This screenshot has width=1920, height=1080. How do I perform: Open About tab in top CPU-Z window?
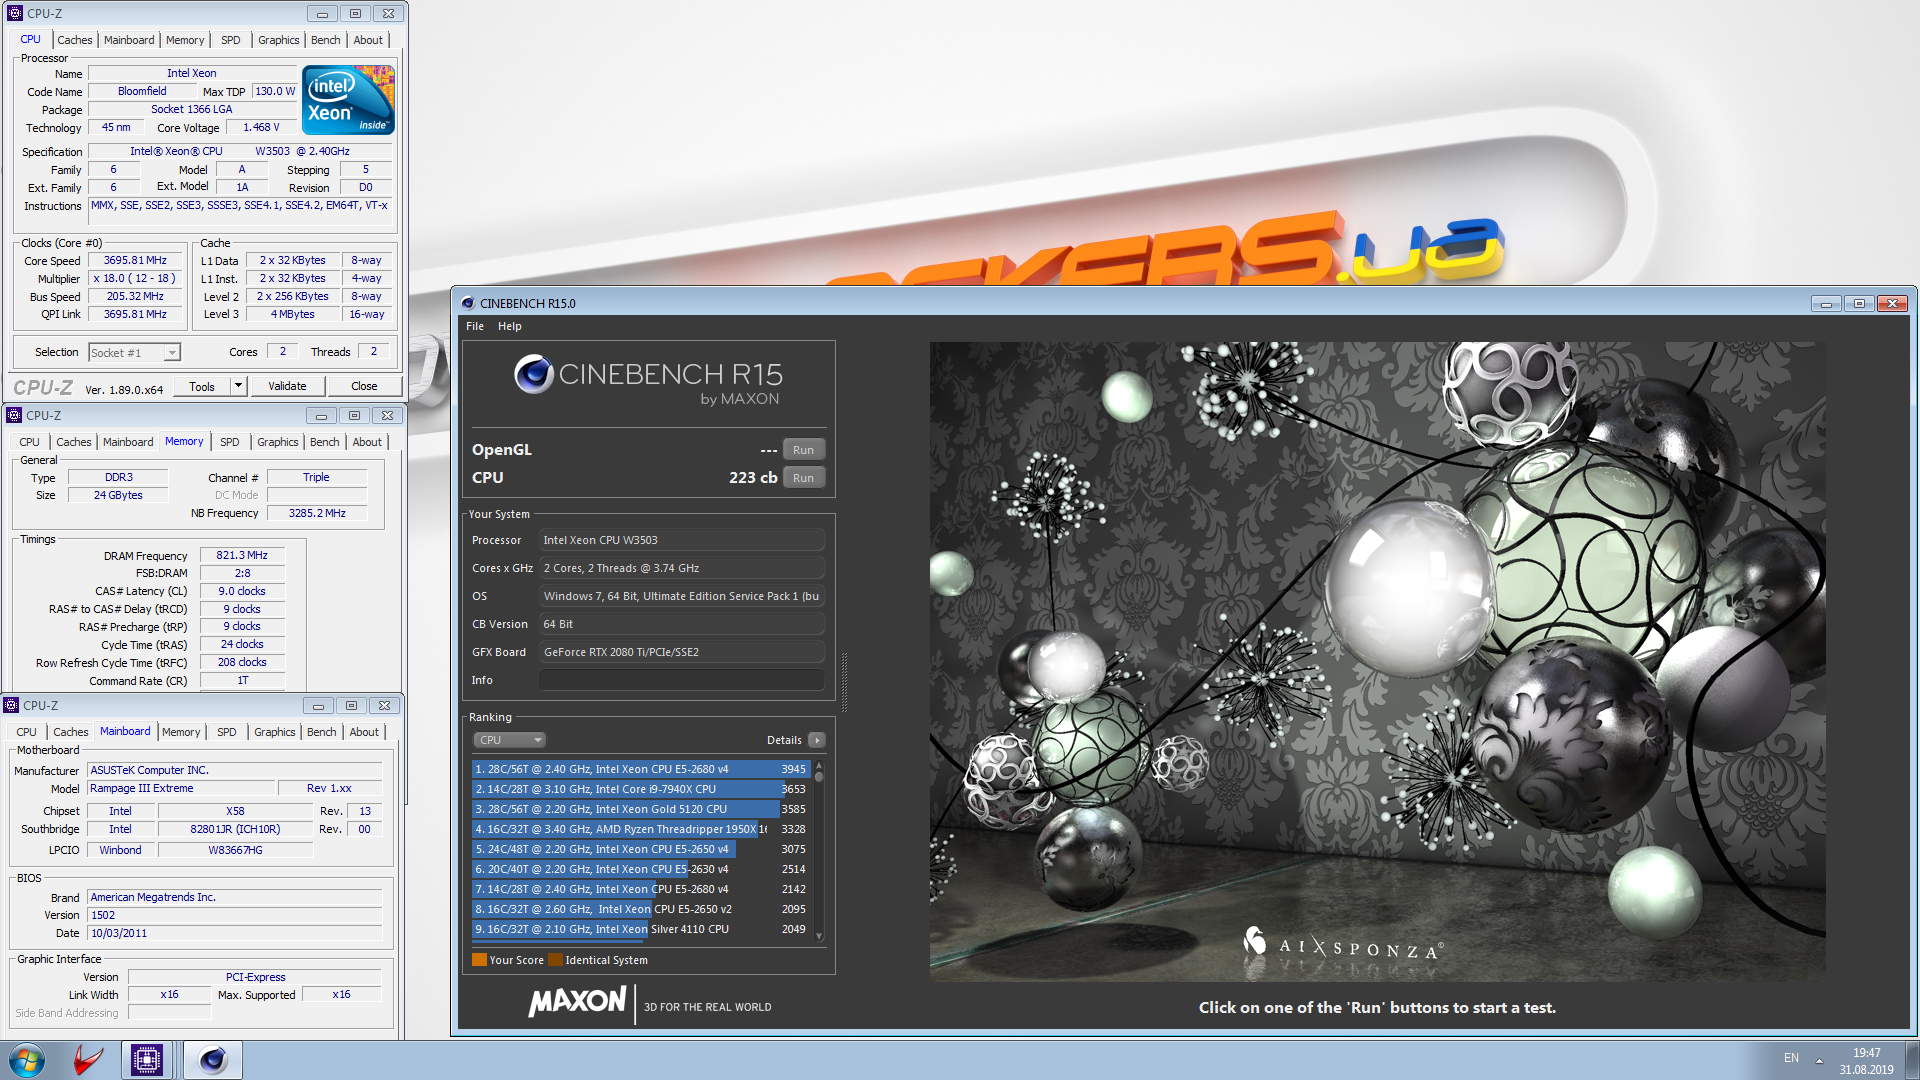pos(368,40)
